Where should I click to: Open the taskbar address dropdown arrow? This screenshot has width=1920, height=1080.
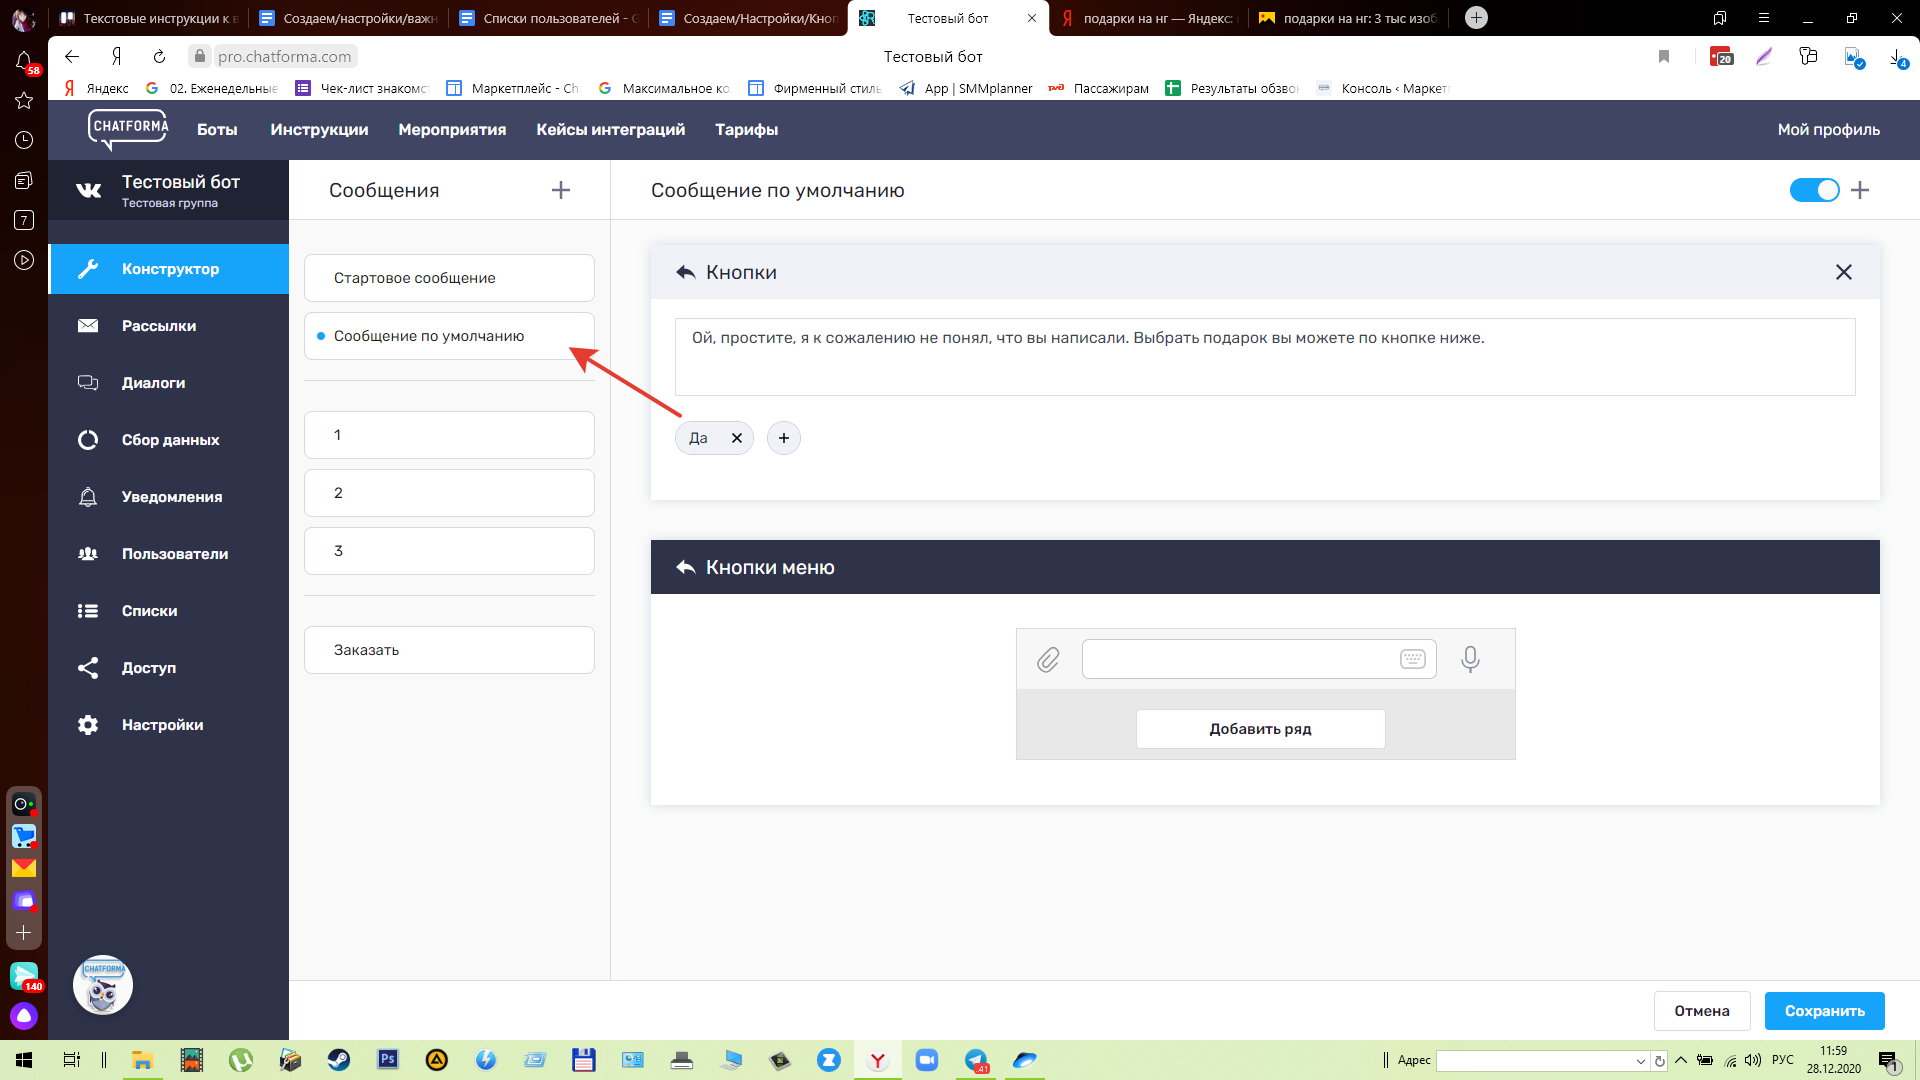pyautogui.click(x=1640, y=1061)
